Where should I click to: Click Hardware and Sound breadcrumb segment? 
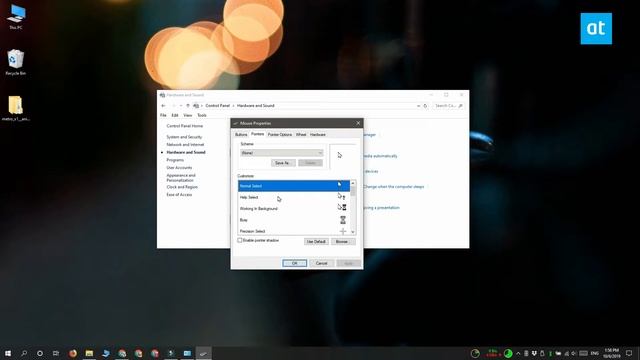pyautogui.click(x=256, y=106)
